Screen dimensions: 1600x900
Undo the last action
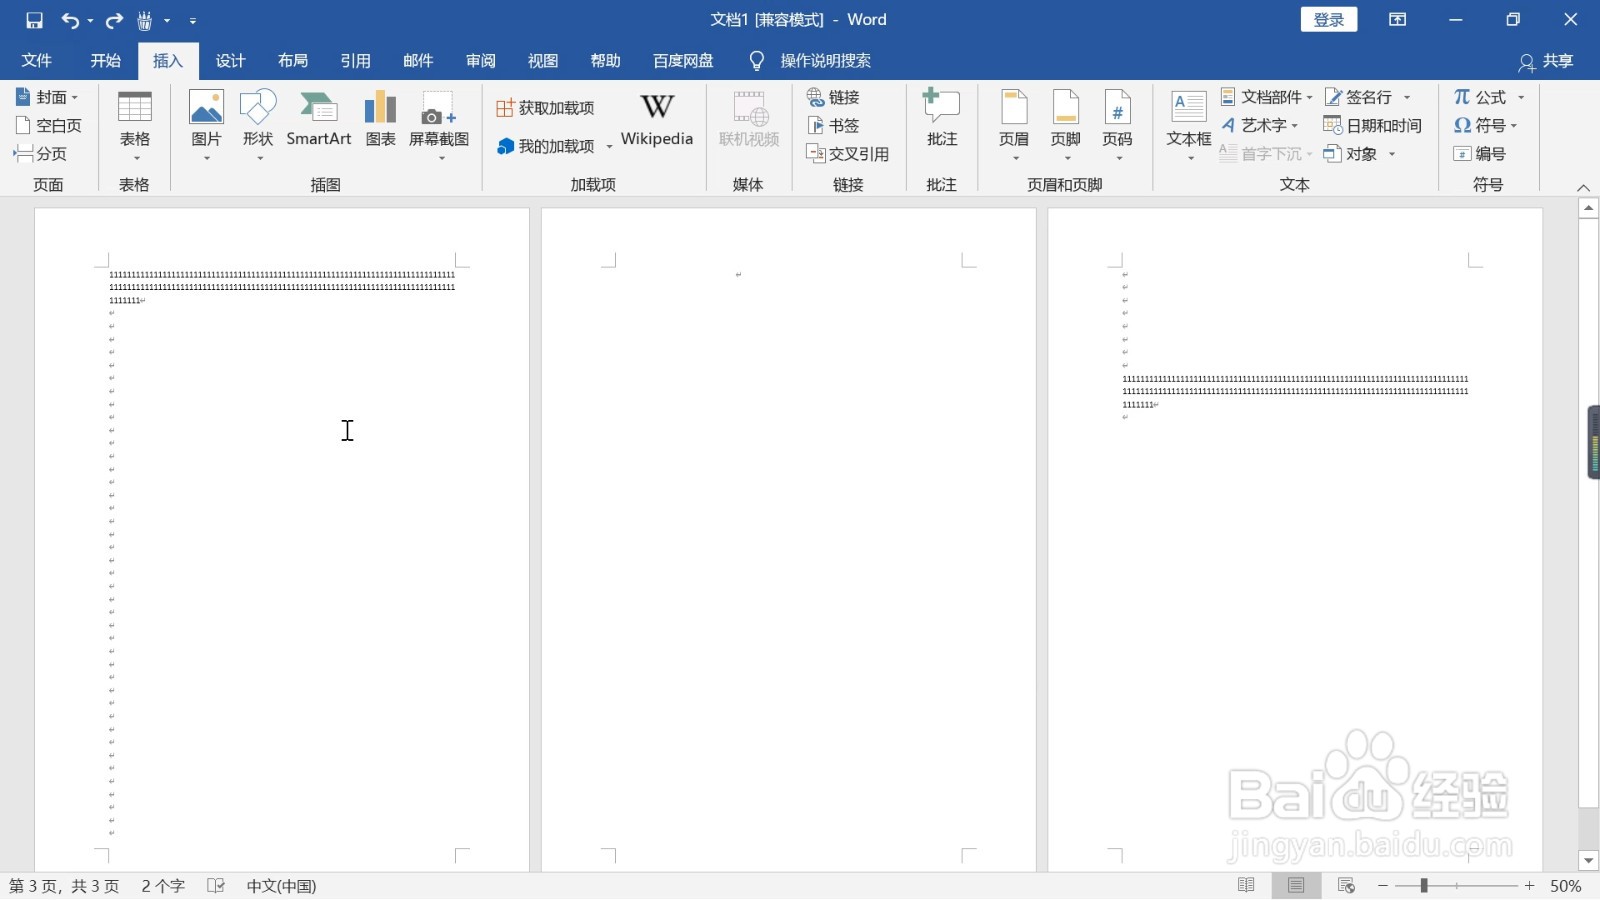click(69, 20)
